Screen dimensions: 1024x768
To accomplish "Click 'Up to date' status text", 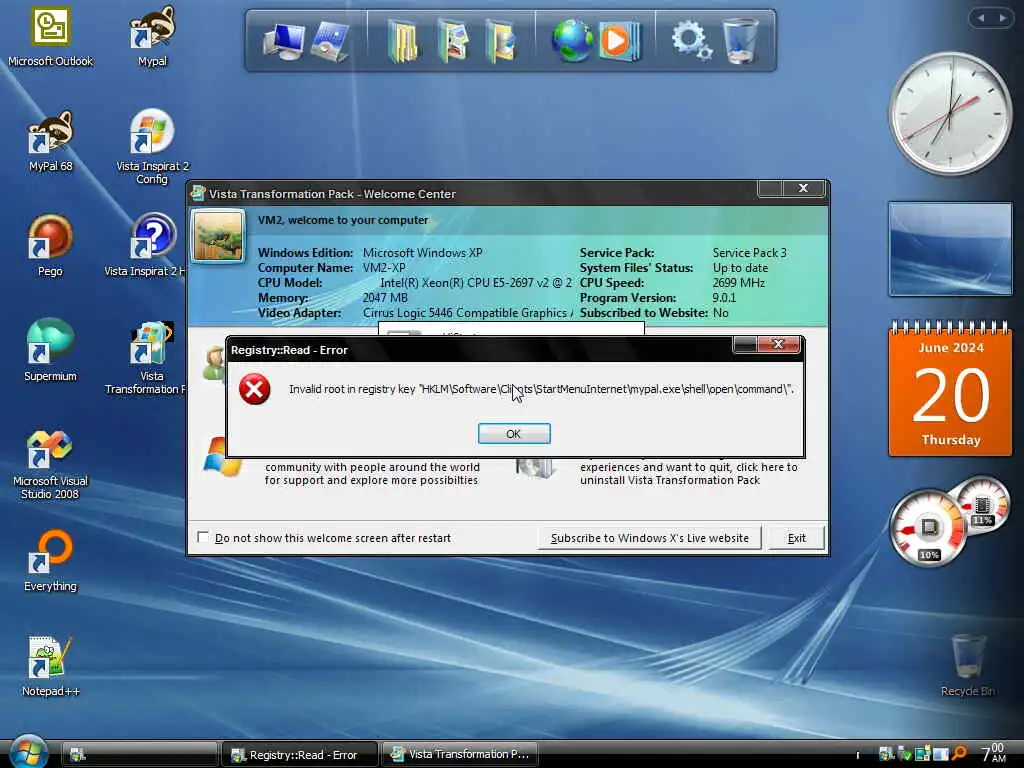I will [x=741, y=268].
